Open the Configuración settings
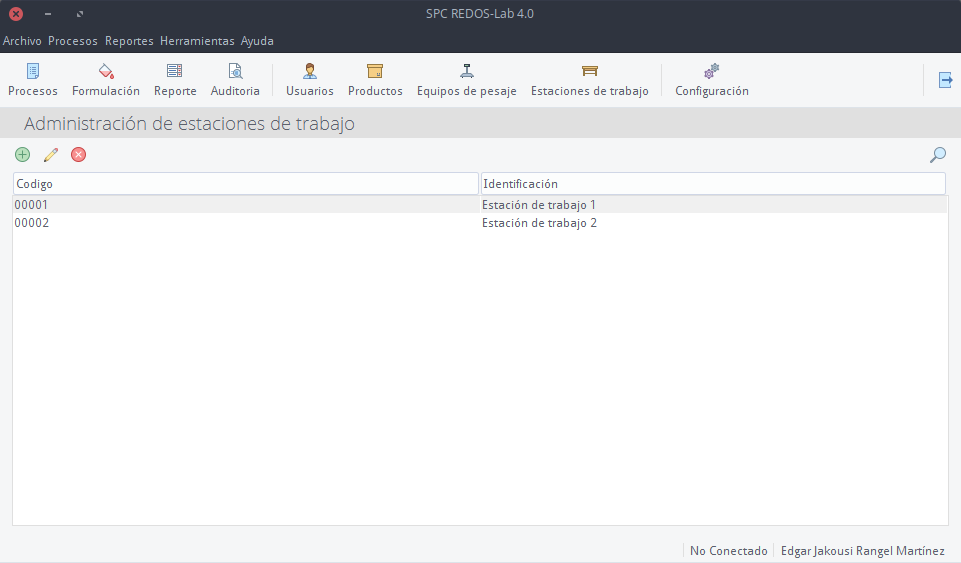This screenshot has width=961, height=563. [x=712, y=80]
